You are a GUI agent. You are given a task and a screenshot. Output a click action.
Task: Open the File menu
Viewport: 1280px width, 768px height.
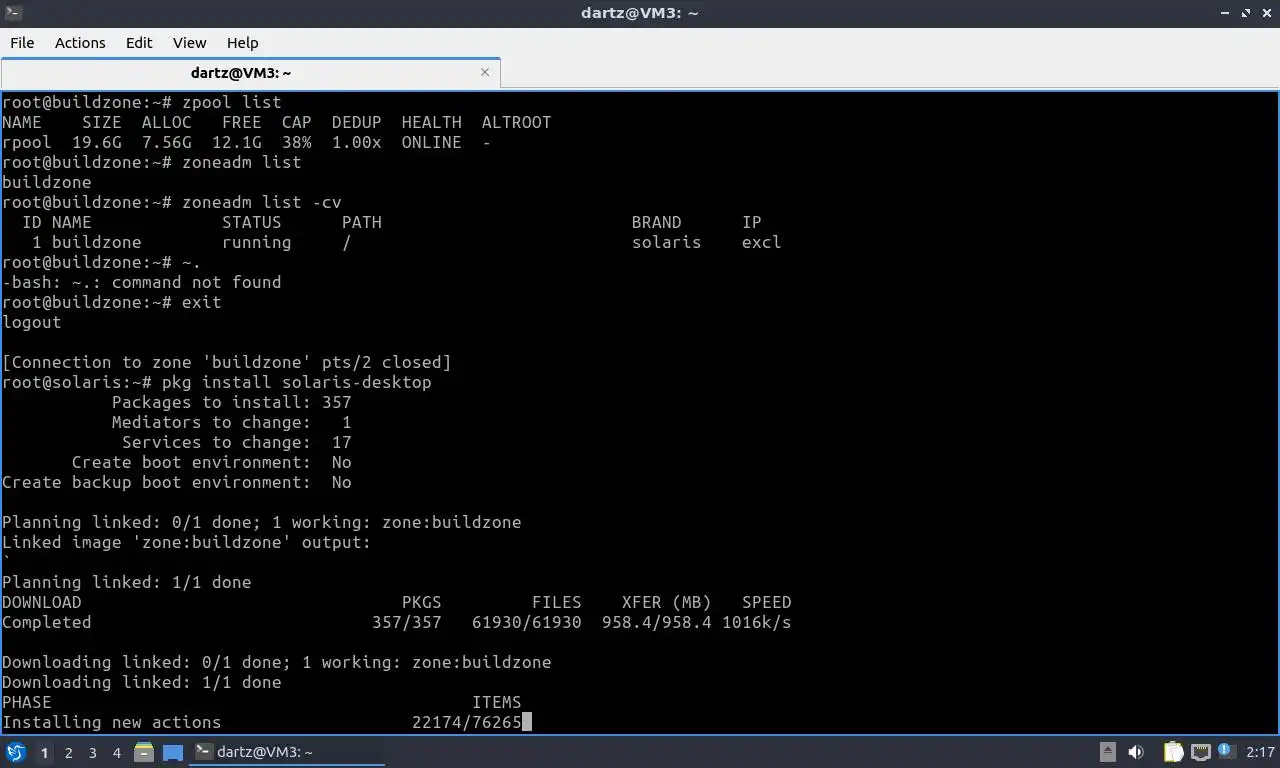[22, 42]
